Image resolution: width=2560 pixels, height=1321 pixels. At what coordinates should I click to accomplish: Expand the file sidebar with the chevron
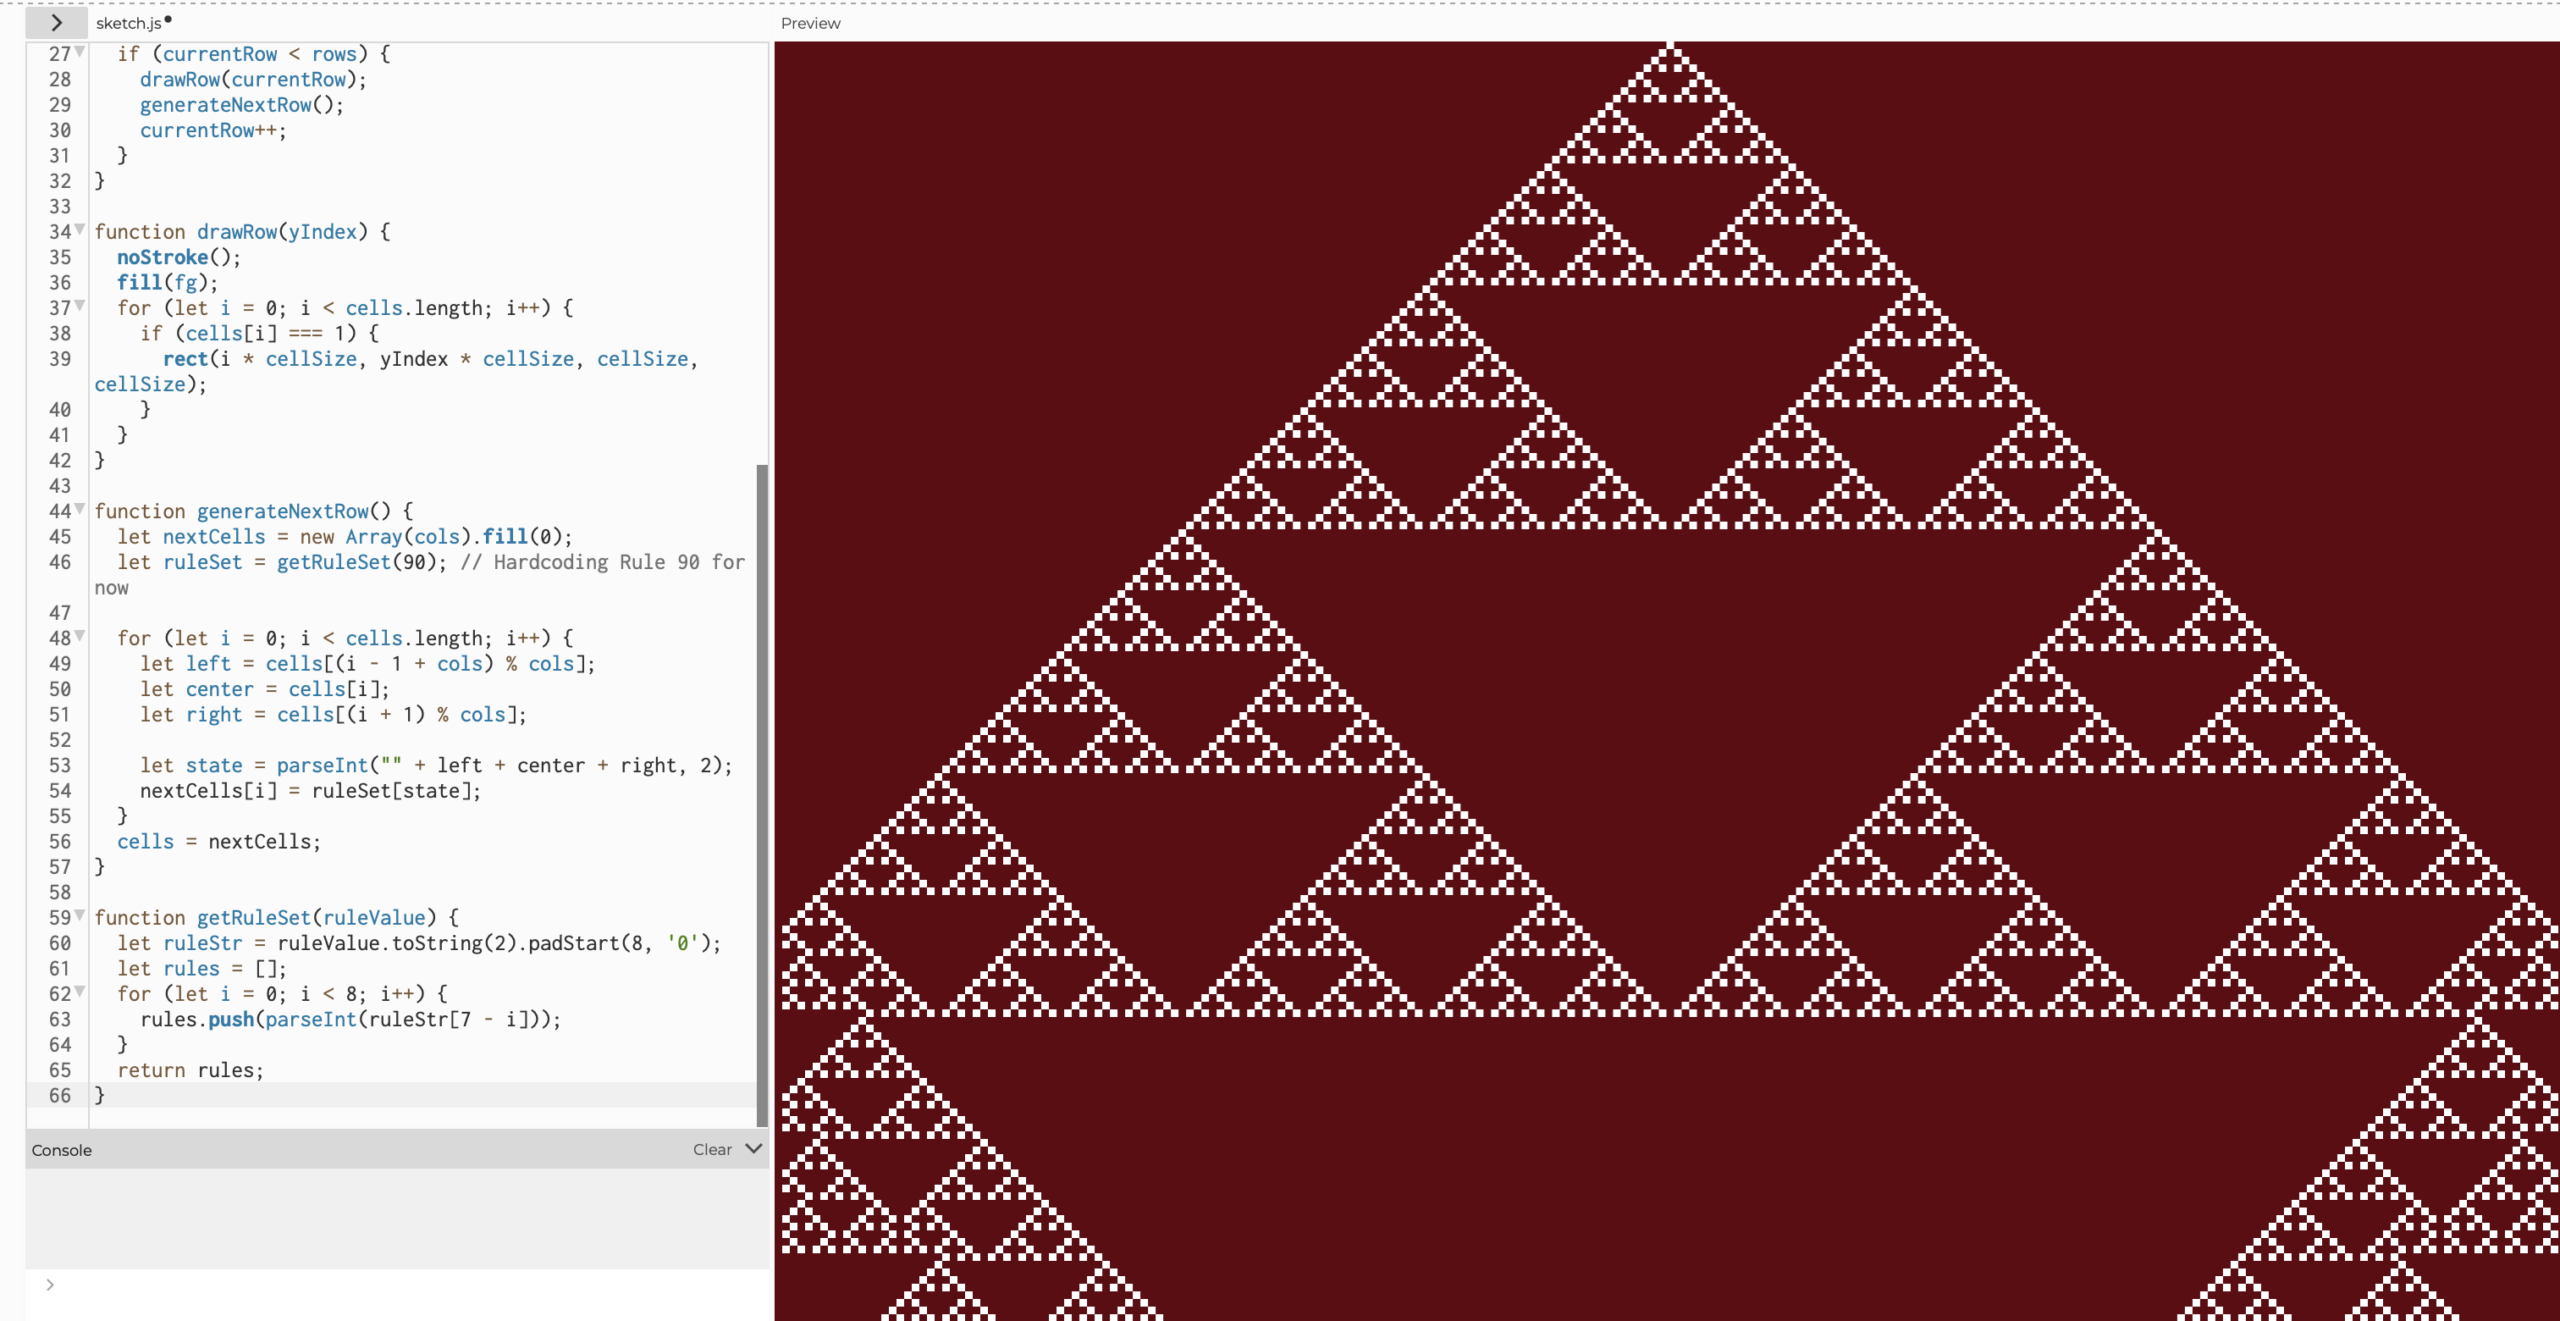[56, 22]
